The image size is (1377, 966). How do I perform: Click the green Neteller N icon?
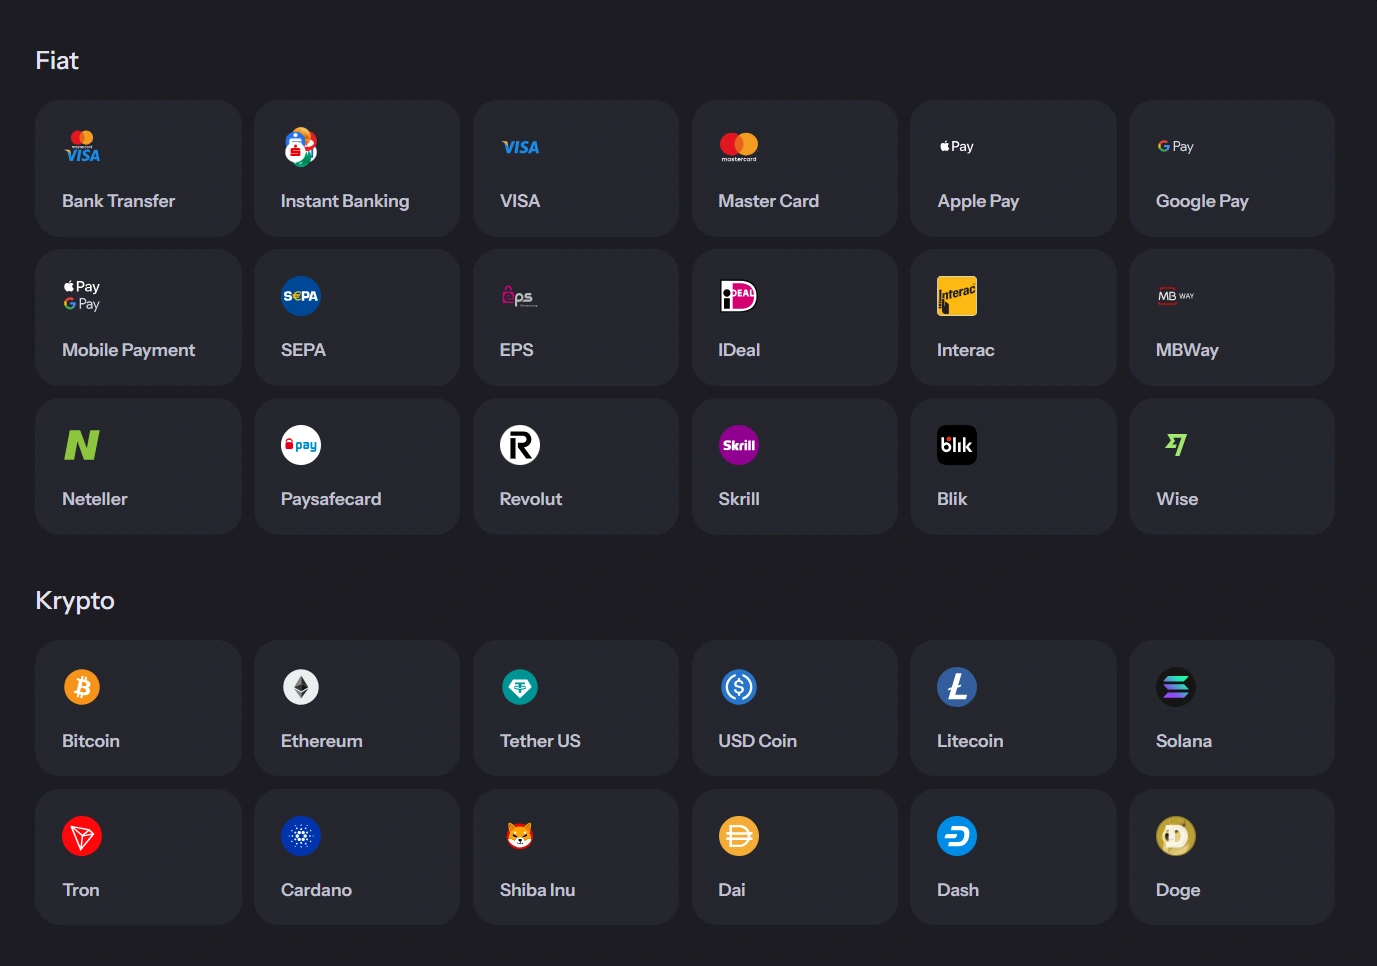[x=82, y=445]
